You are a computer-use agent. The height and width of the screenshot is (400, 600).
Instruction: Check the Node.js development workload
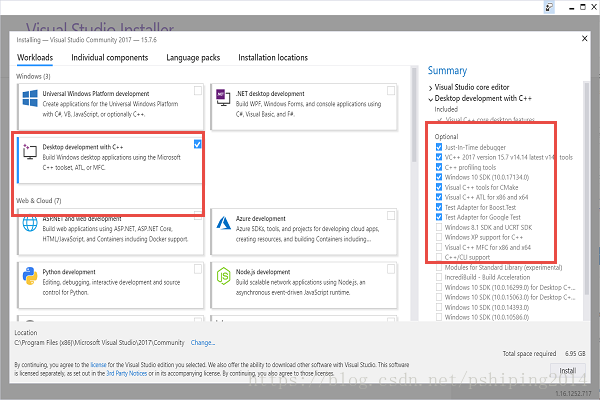391,269
